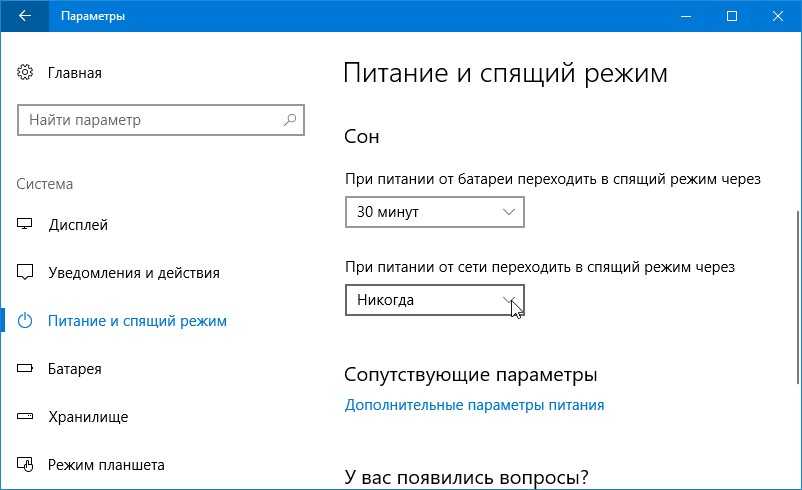
Task: Select Питание и спящий режим in sidebar
Action: [137, 321]
